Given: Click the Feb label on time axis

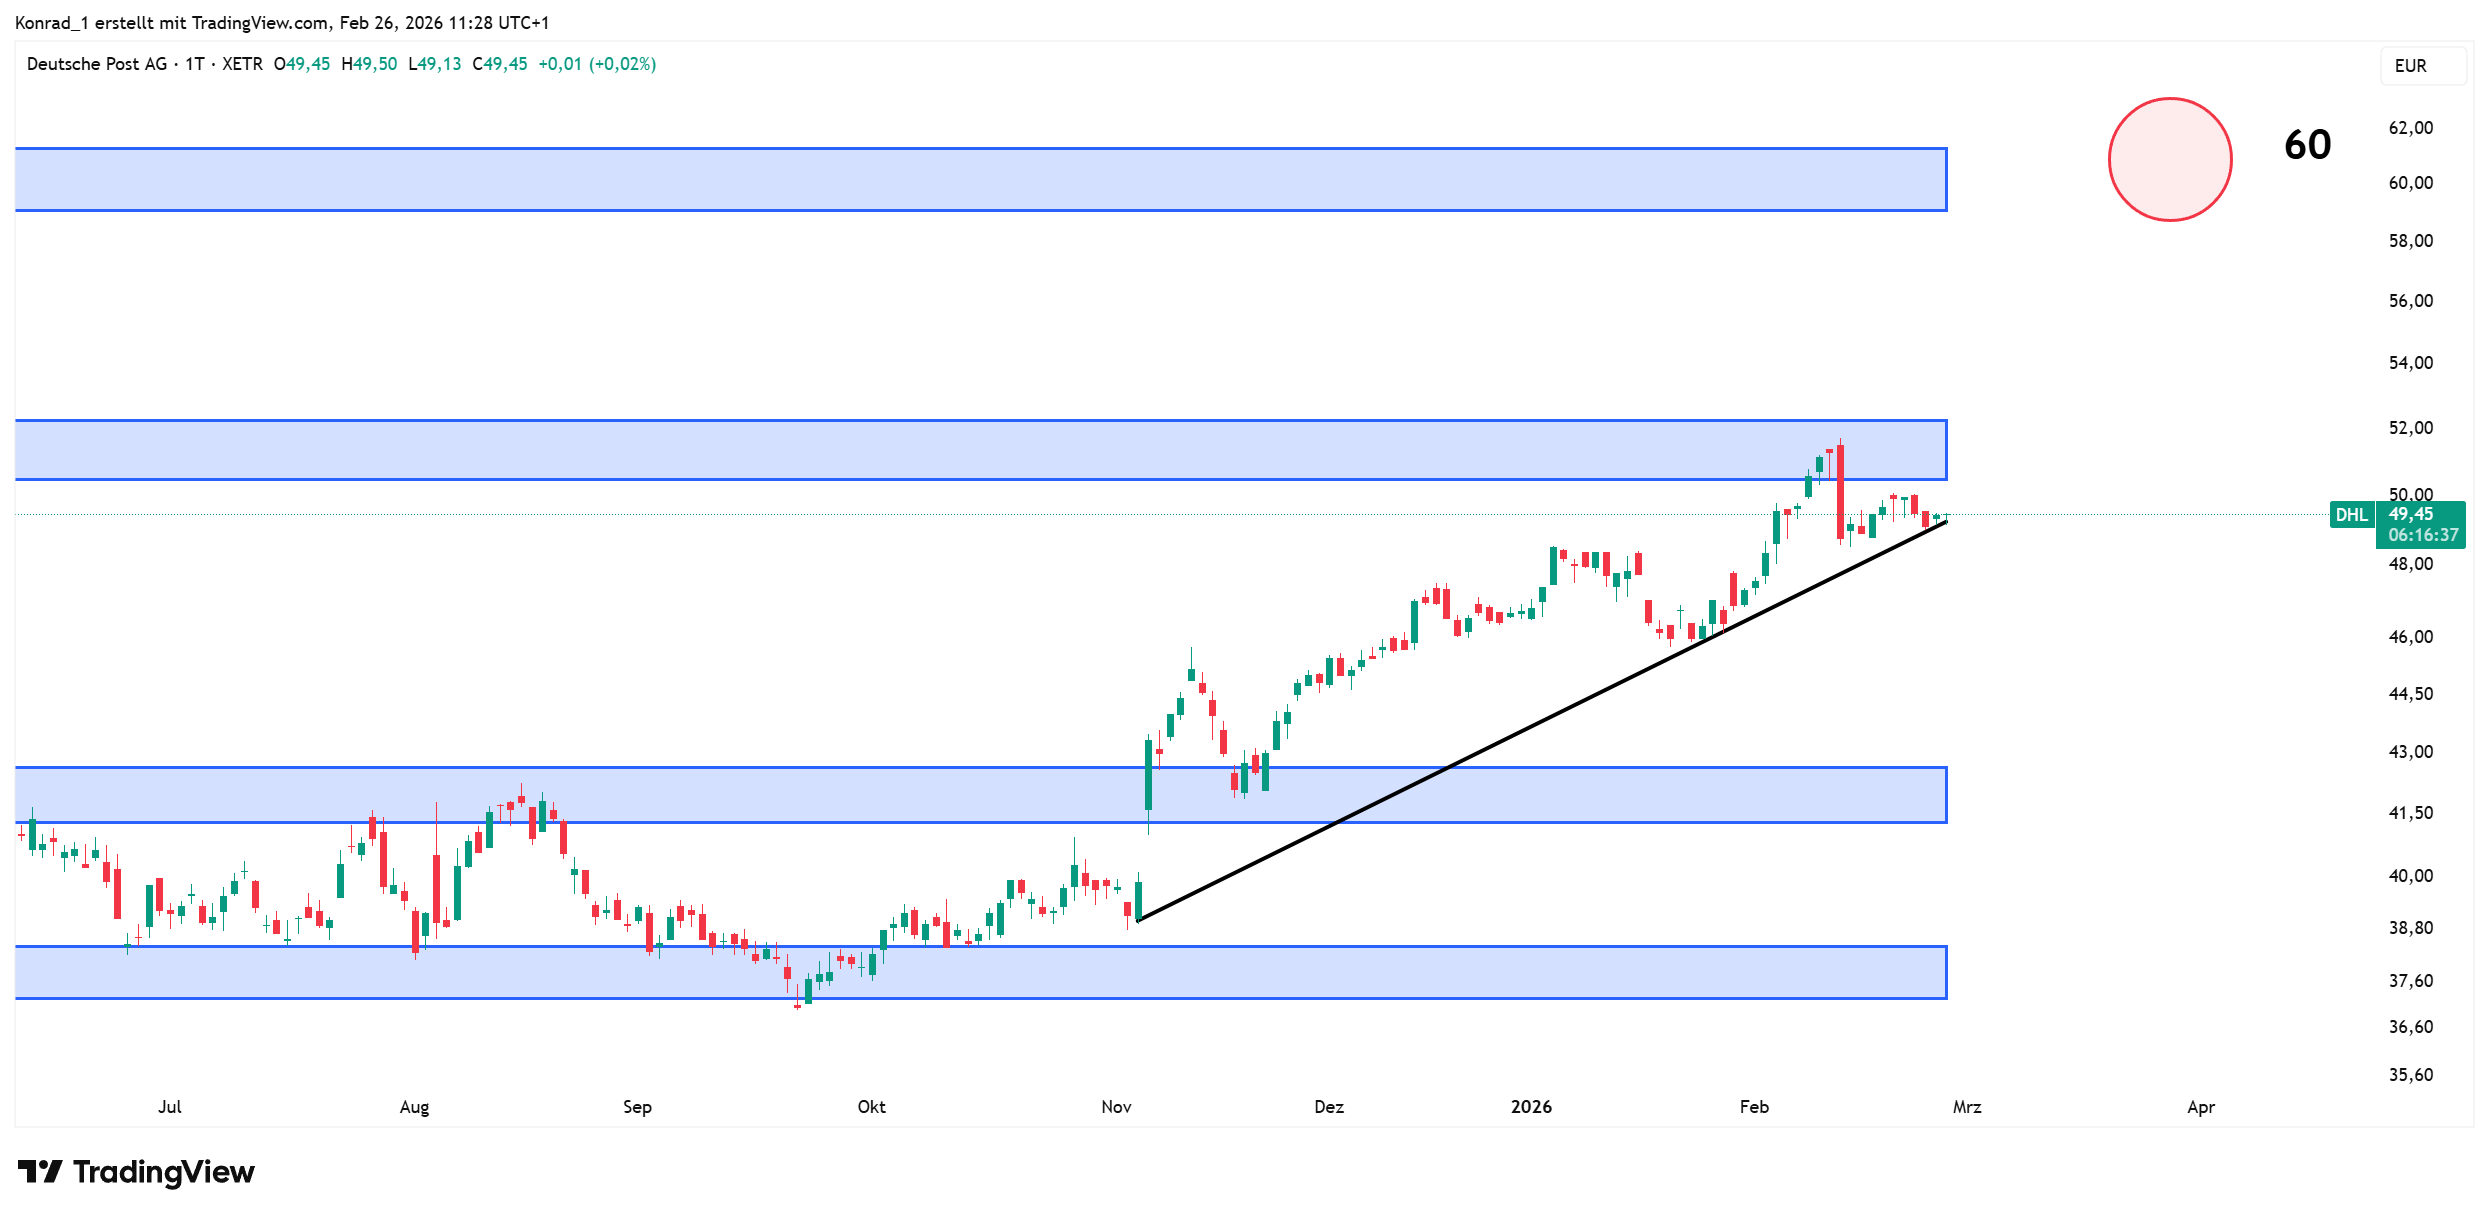Looking at the screenshot, I should (1753, 1106).
